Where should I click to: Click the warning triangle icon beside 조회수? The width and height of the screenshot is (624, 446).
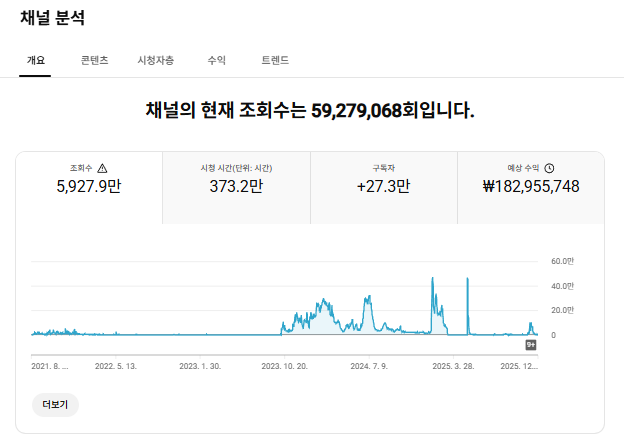coord(102,168)
